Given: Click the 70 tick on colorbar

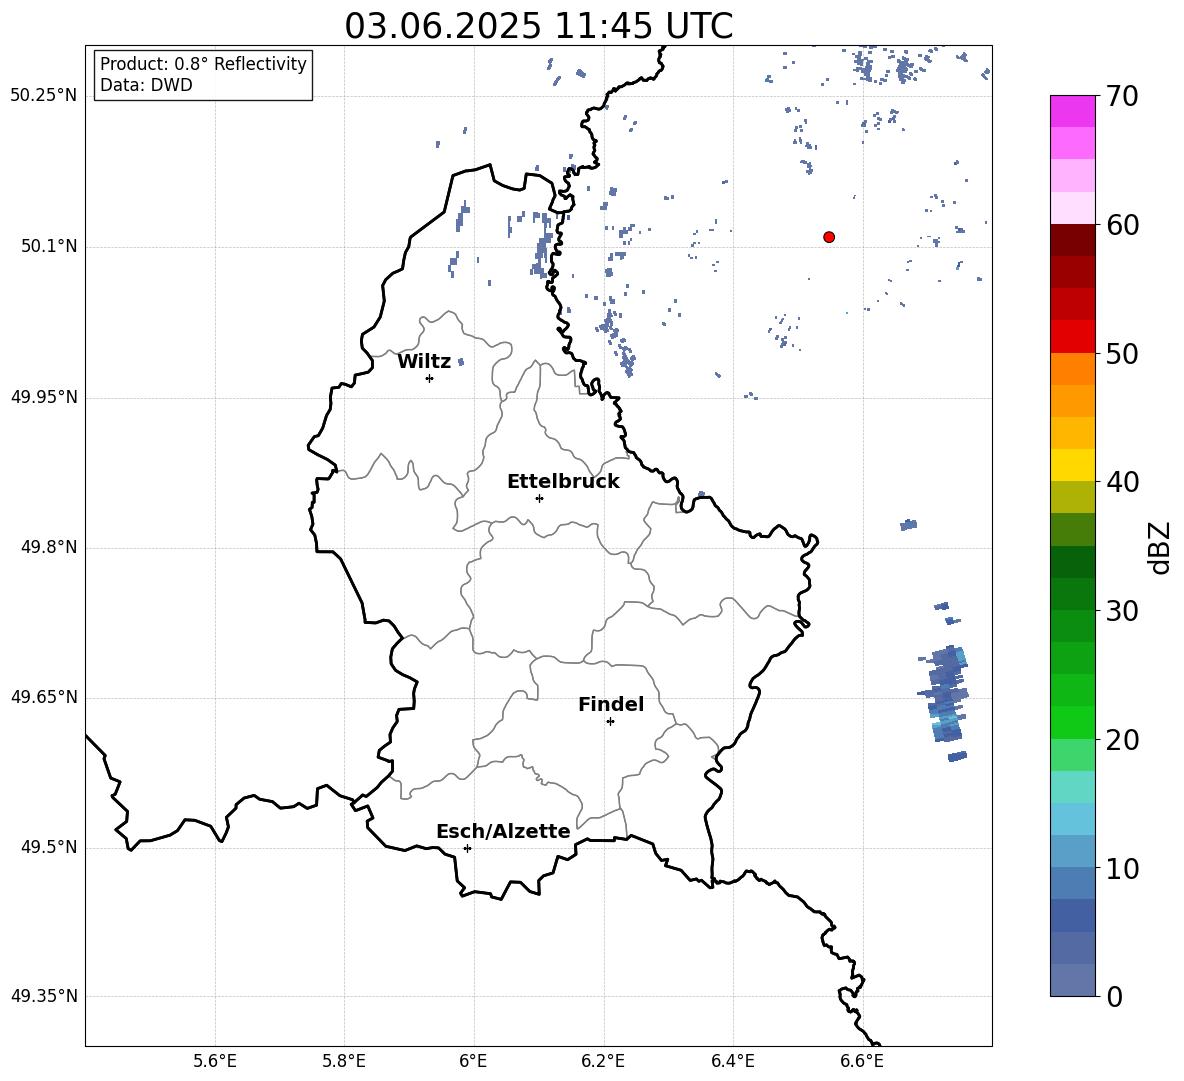Looking at the screenshot, I should [x=1122, y=96].
